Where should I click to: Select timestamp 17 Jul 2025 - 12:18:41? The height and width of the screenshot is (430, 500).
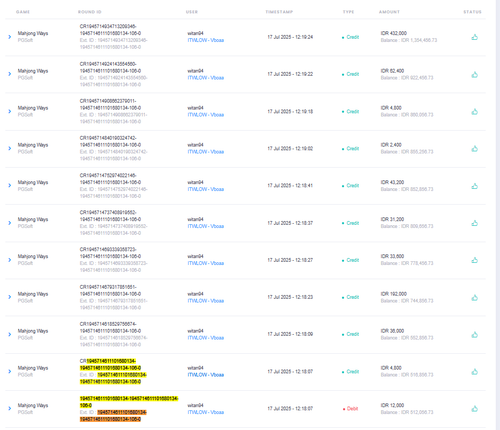(290, 185)
